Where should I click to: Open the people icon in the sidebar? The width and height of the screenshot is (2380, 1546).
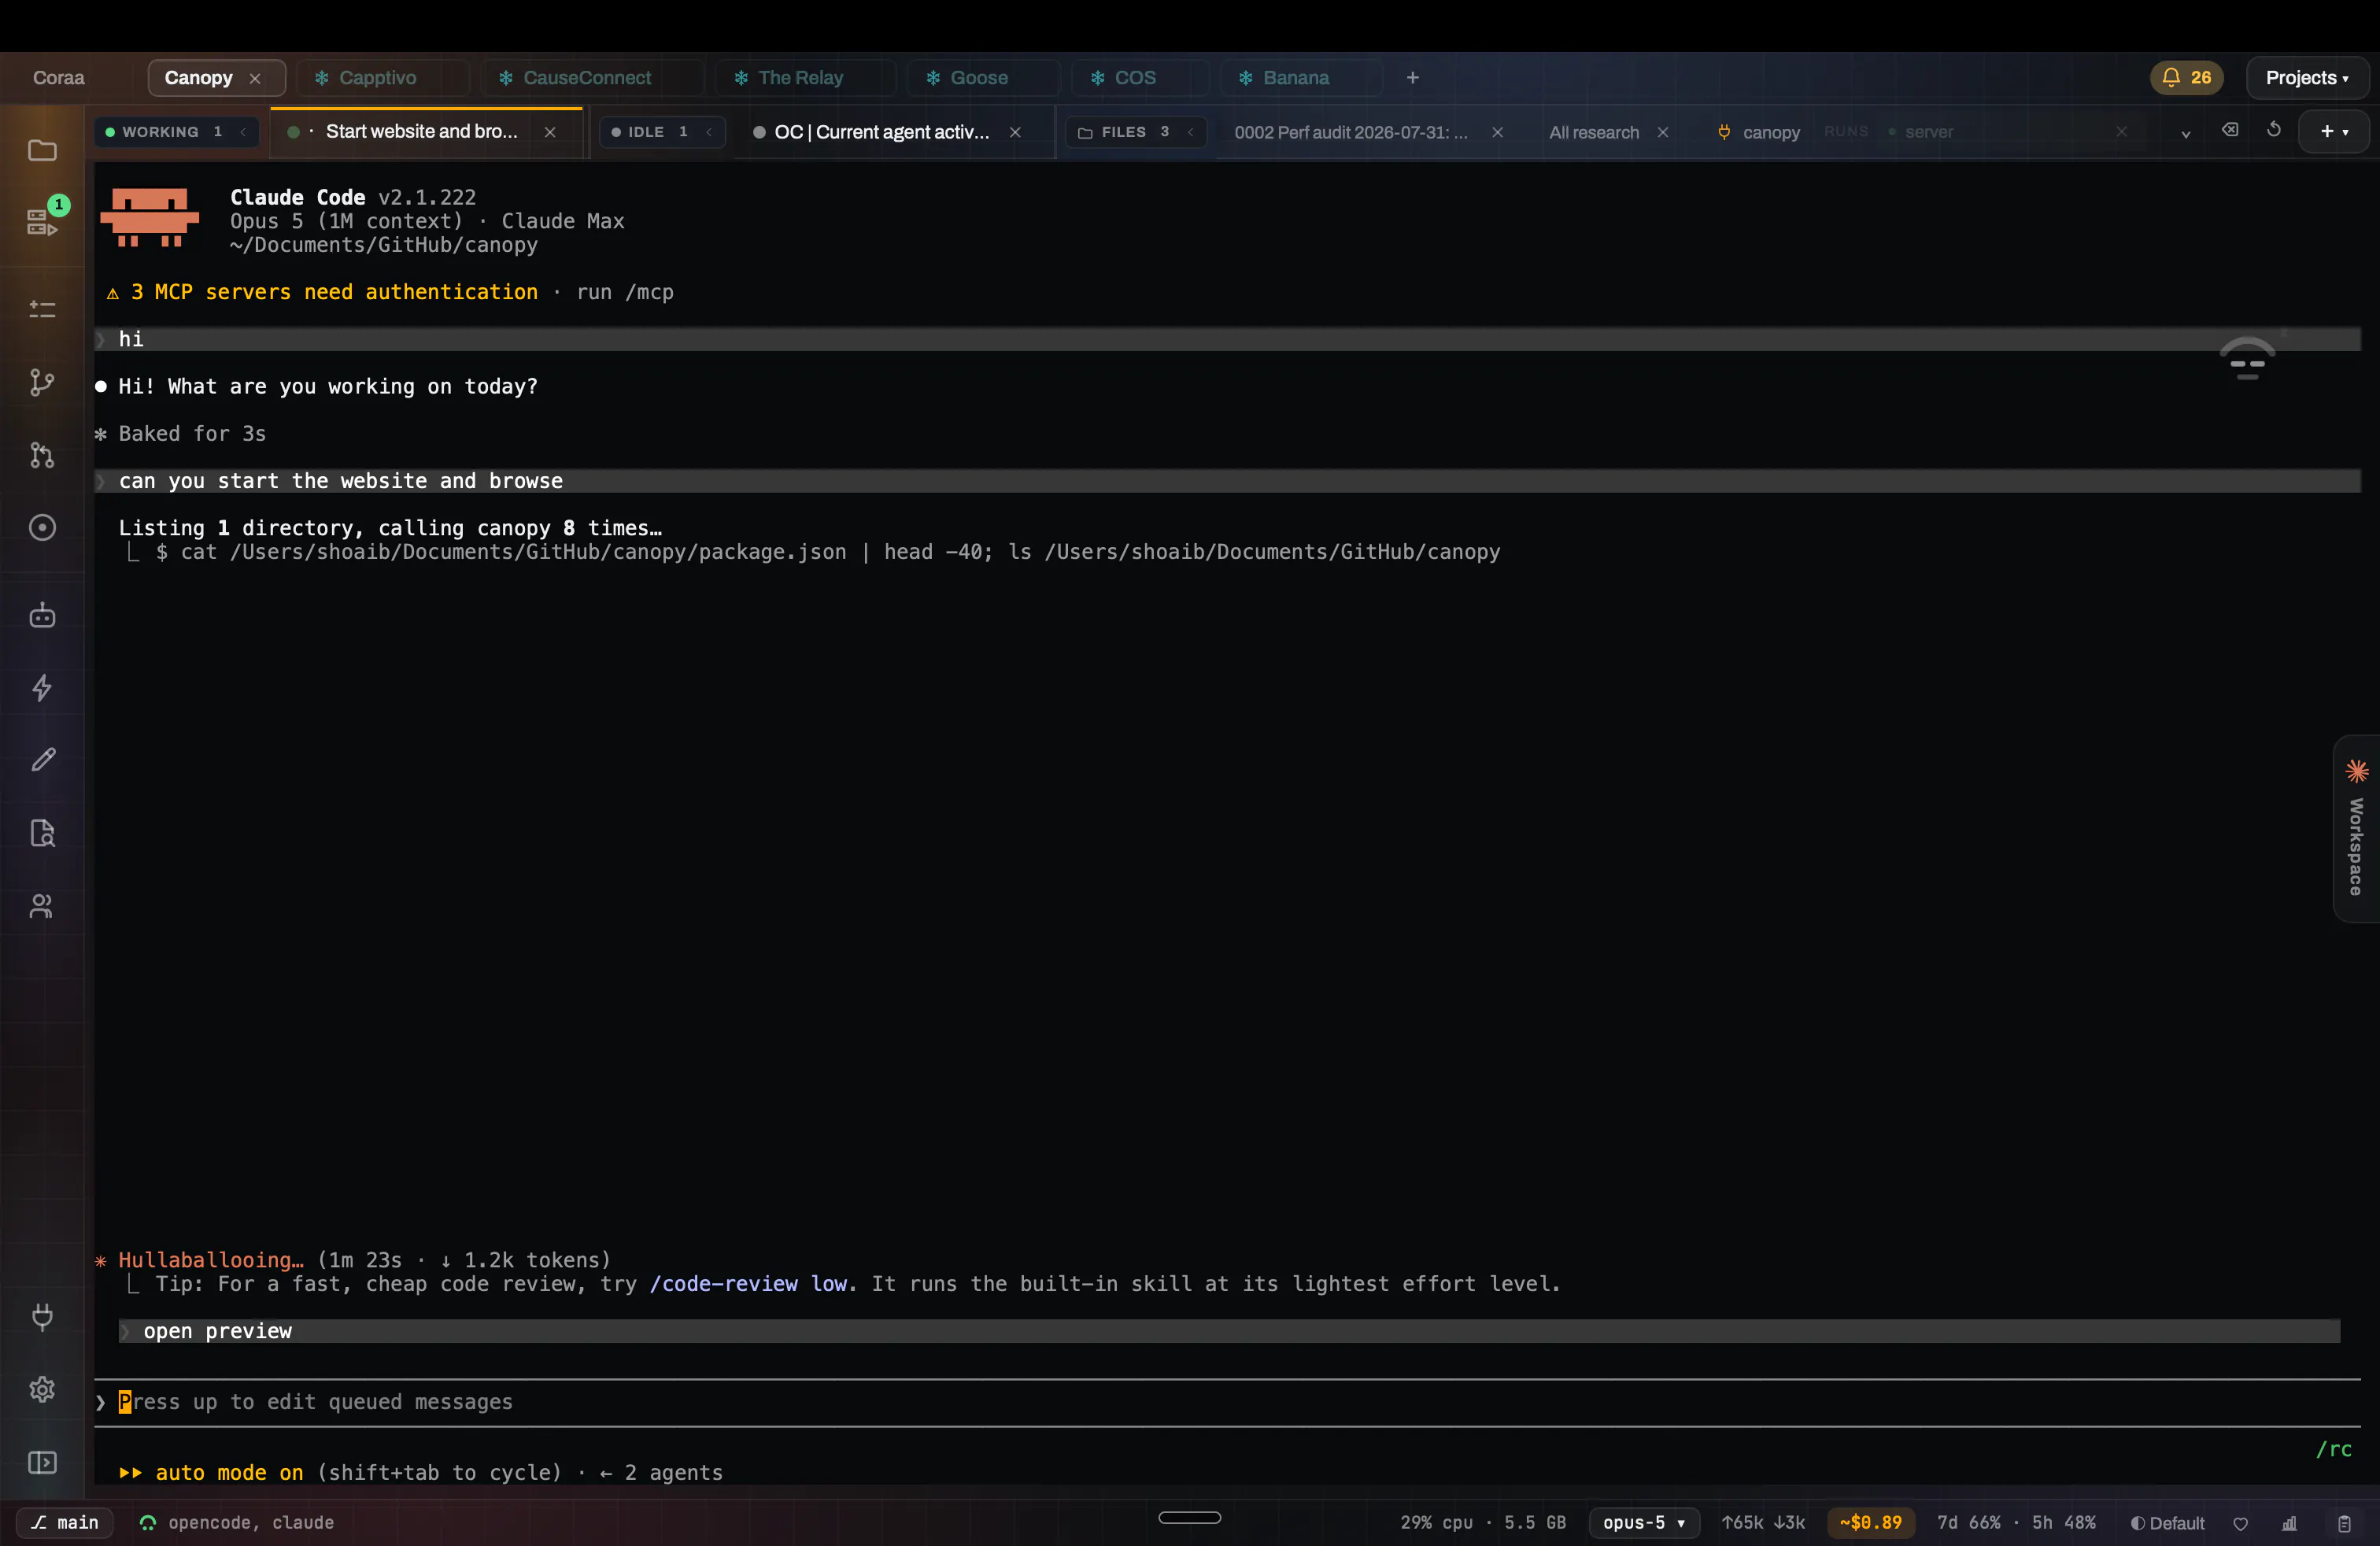click(42, 906)
